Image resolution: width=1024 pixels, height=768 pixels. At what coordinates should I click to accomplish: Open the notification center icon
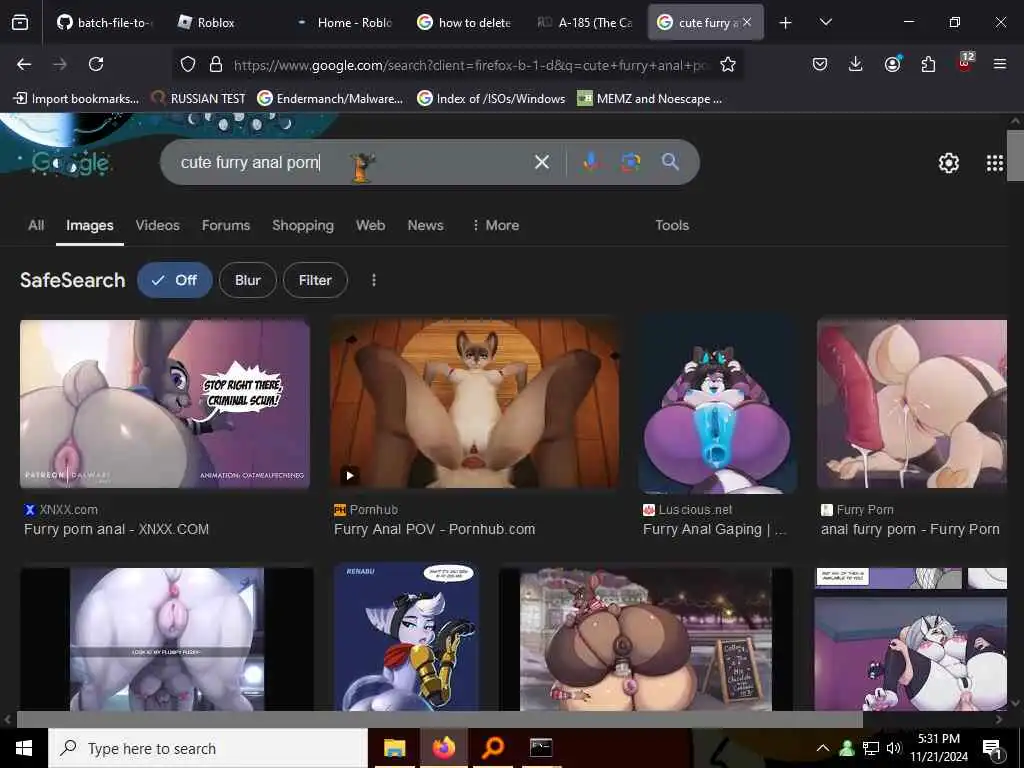[x=993, y=749]
